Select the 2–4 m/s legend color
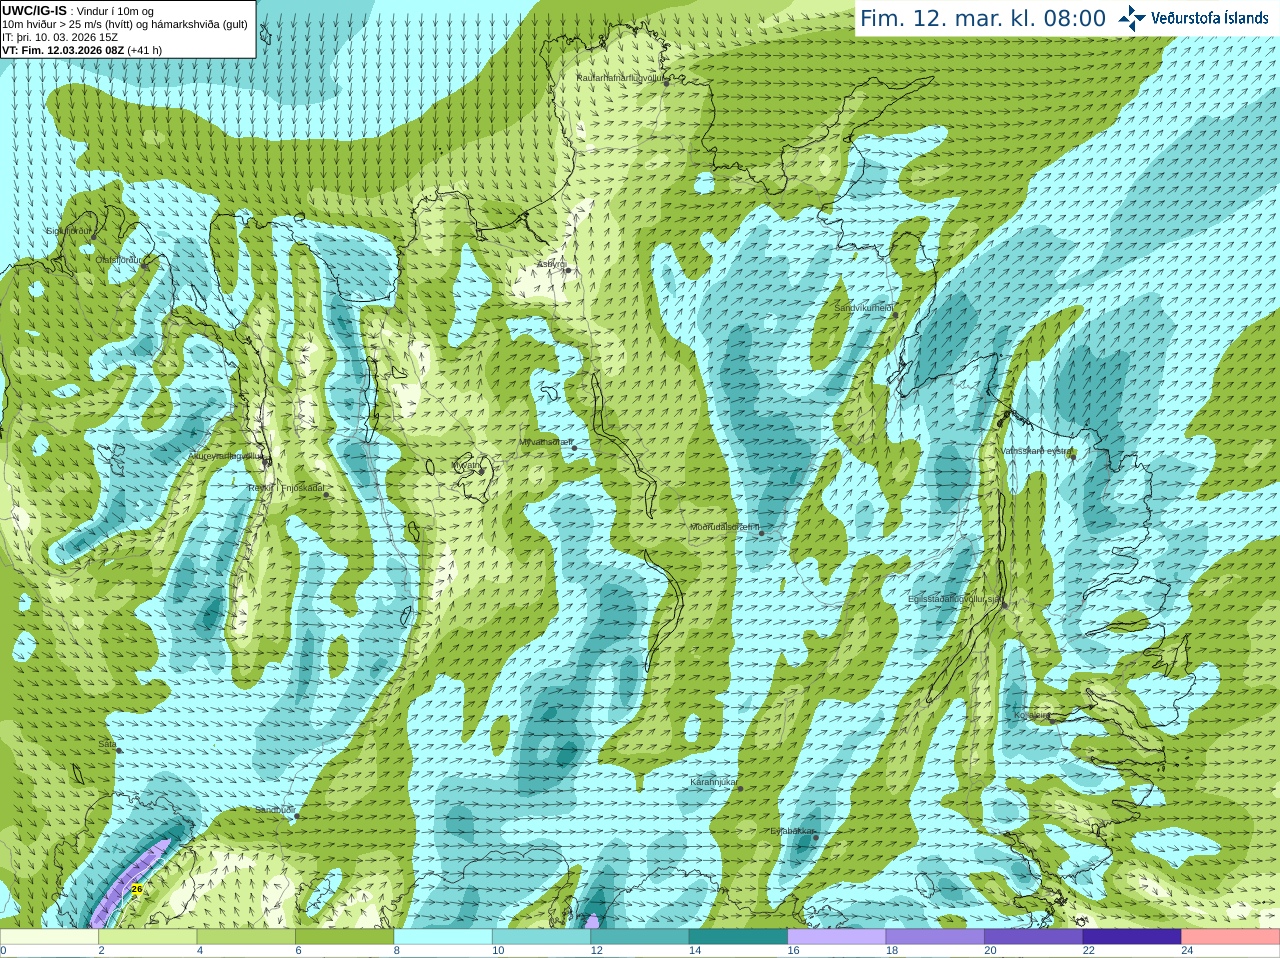Image resolution: width=1280 pixels, height=958 pixels. pos(147,936)
